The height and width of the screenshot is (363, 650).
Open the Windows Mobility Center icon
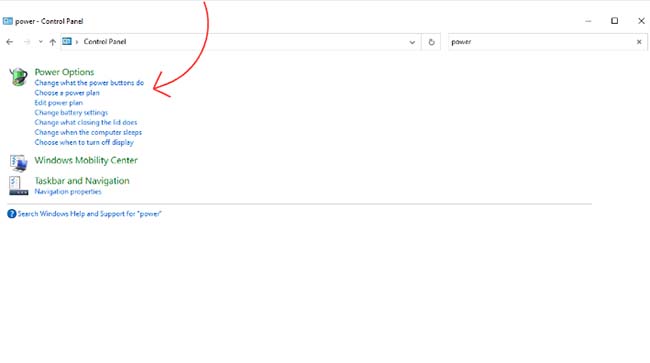(x=18, y=163)
